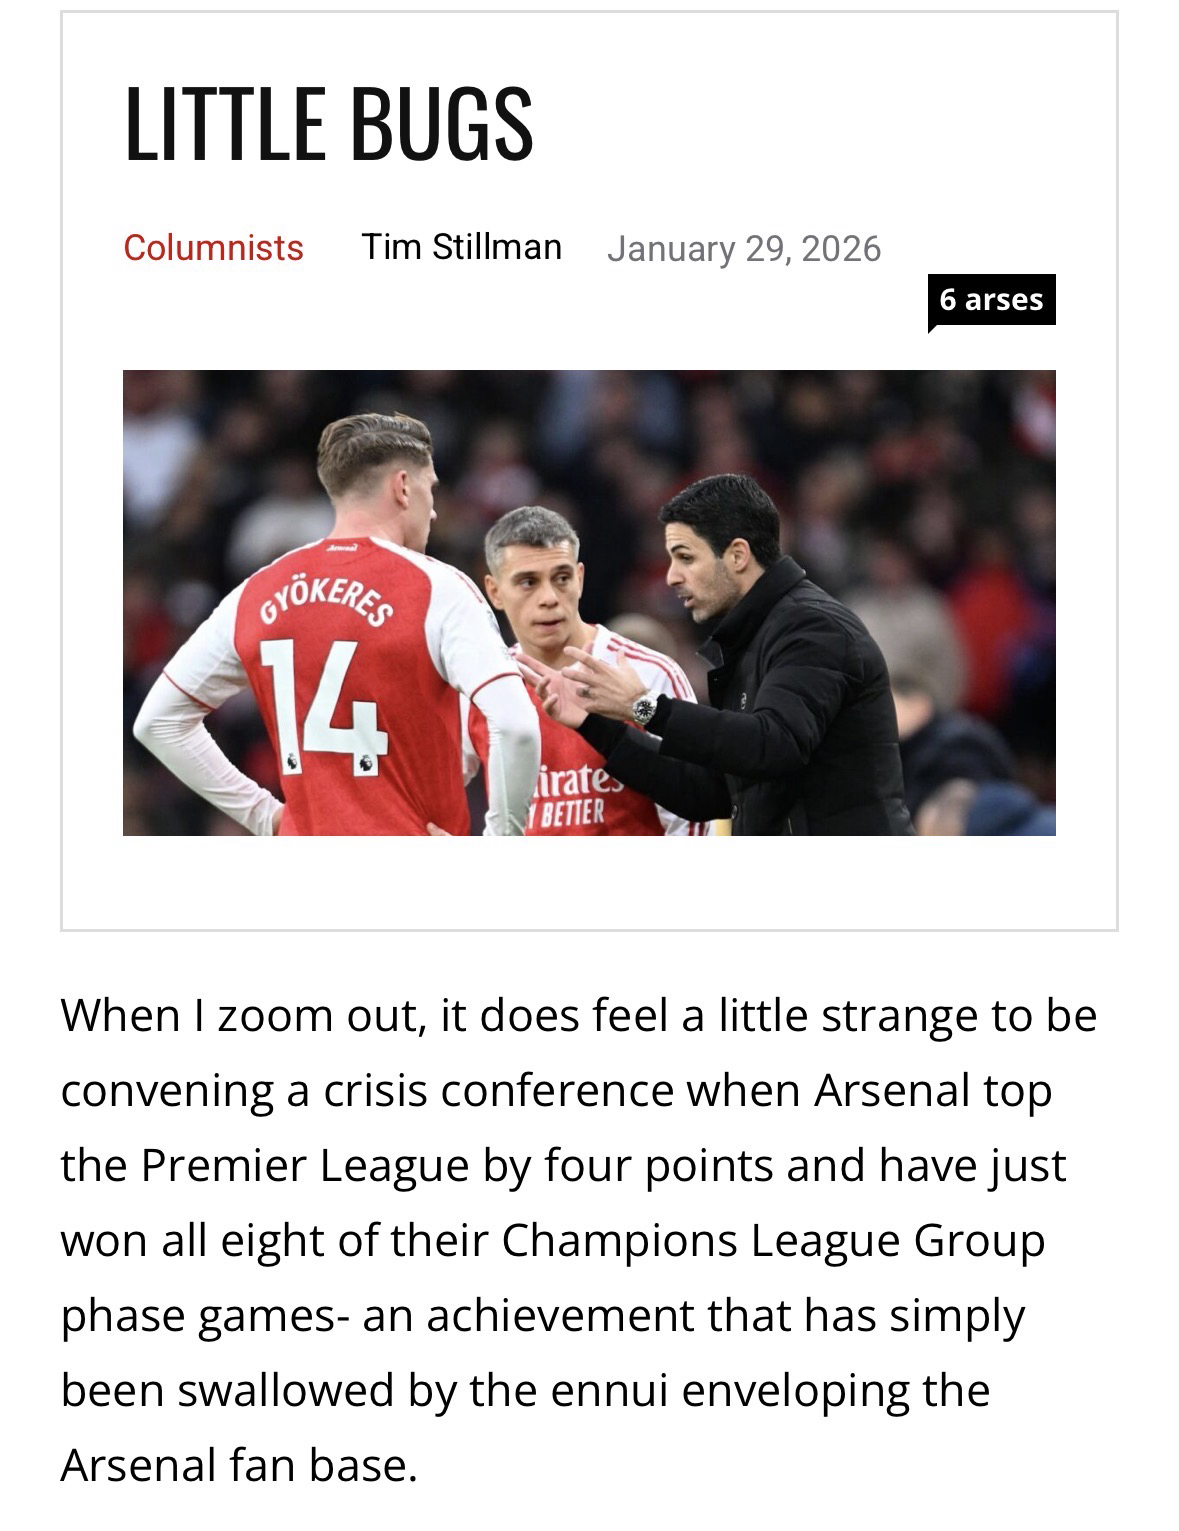Click the GYÖKERES name on the jersey
Viewport: 1179px width, 1531px height.
tap(327, 598)
